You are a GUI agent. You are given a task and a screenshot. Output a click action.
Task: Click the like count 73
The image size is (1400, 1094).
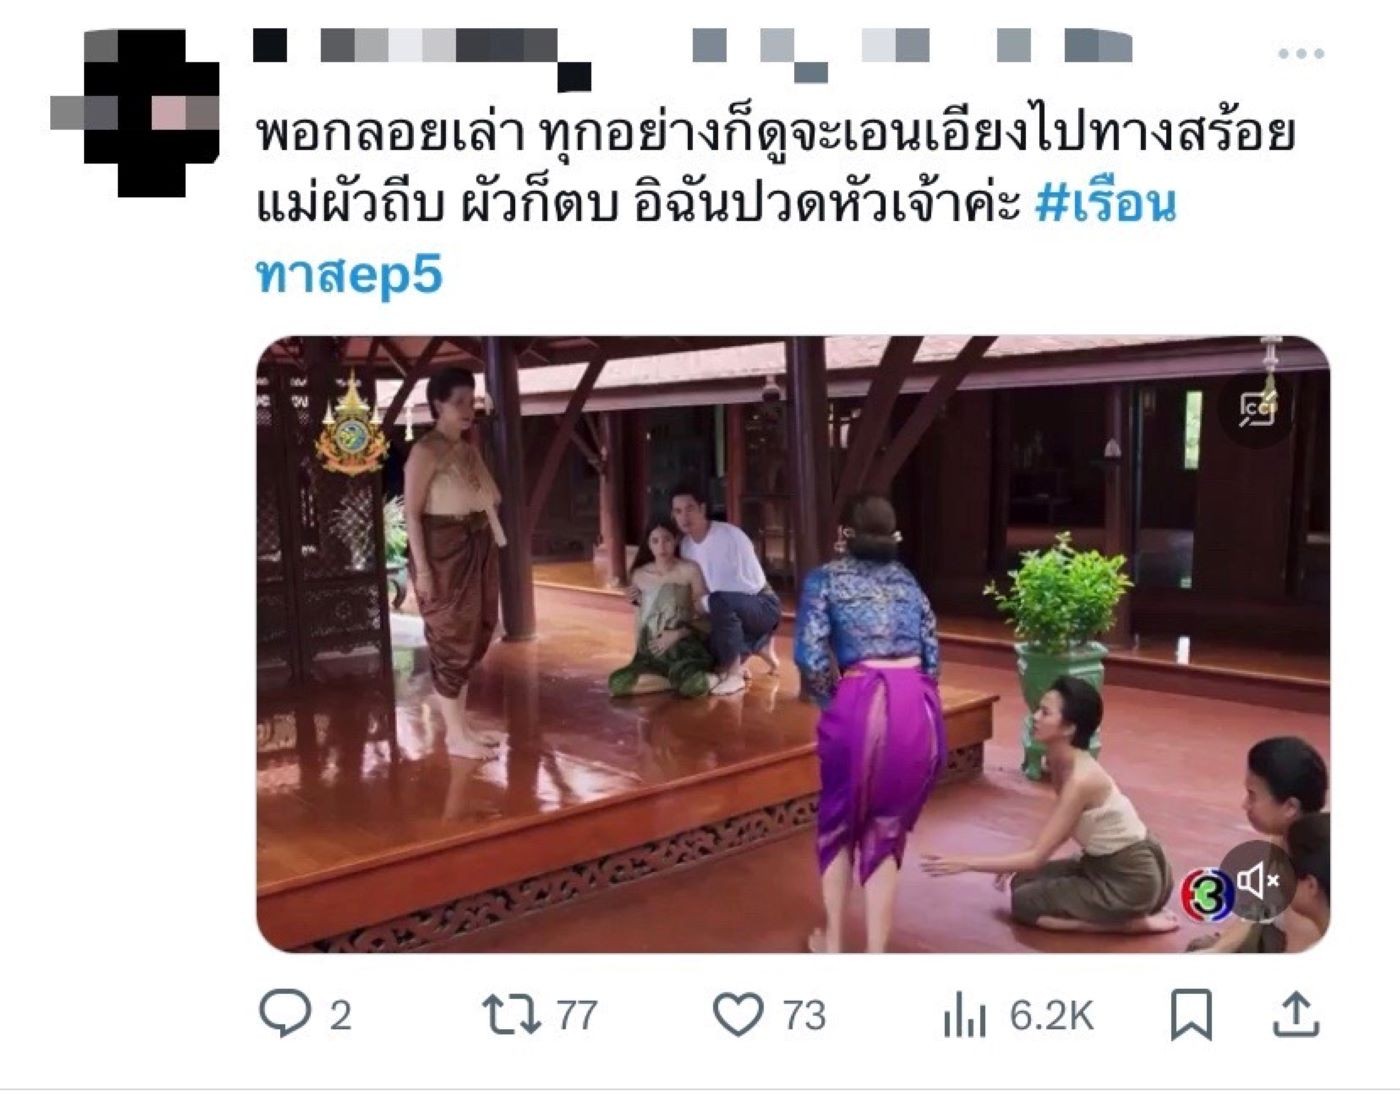coord(804,1016)
